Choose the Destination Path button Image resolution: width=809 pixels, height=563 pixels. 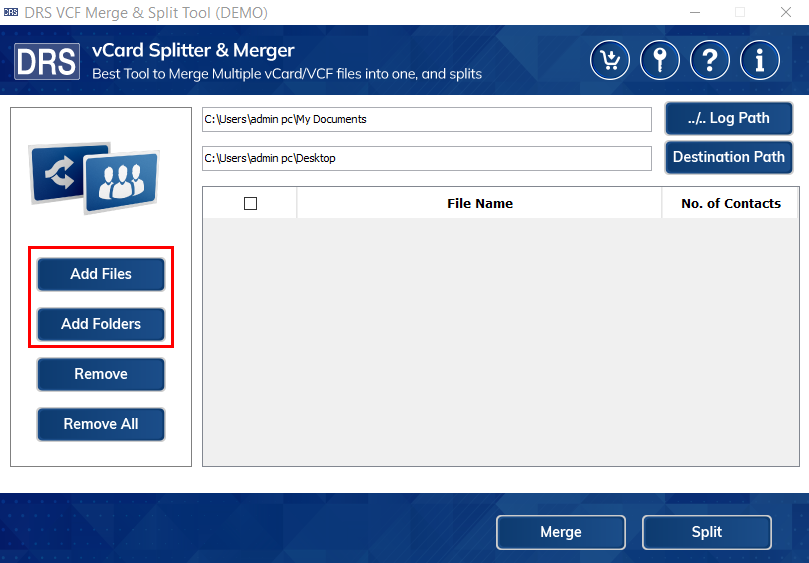pos(729,157)
